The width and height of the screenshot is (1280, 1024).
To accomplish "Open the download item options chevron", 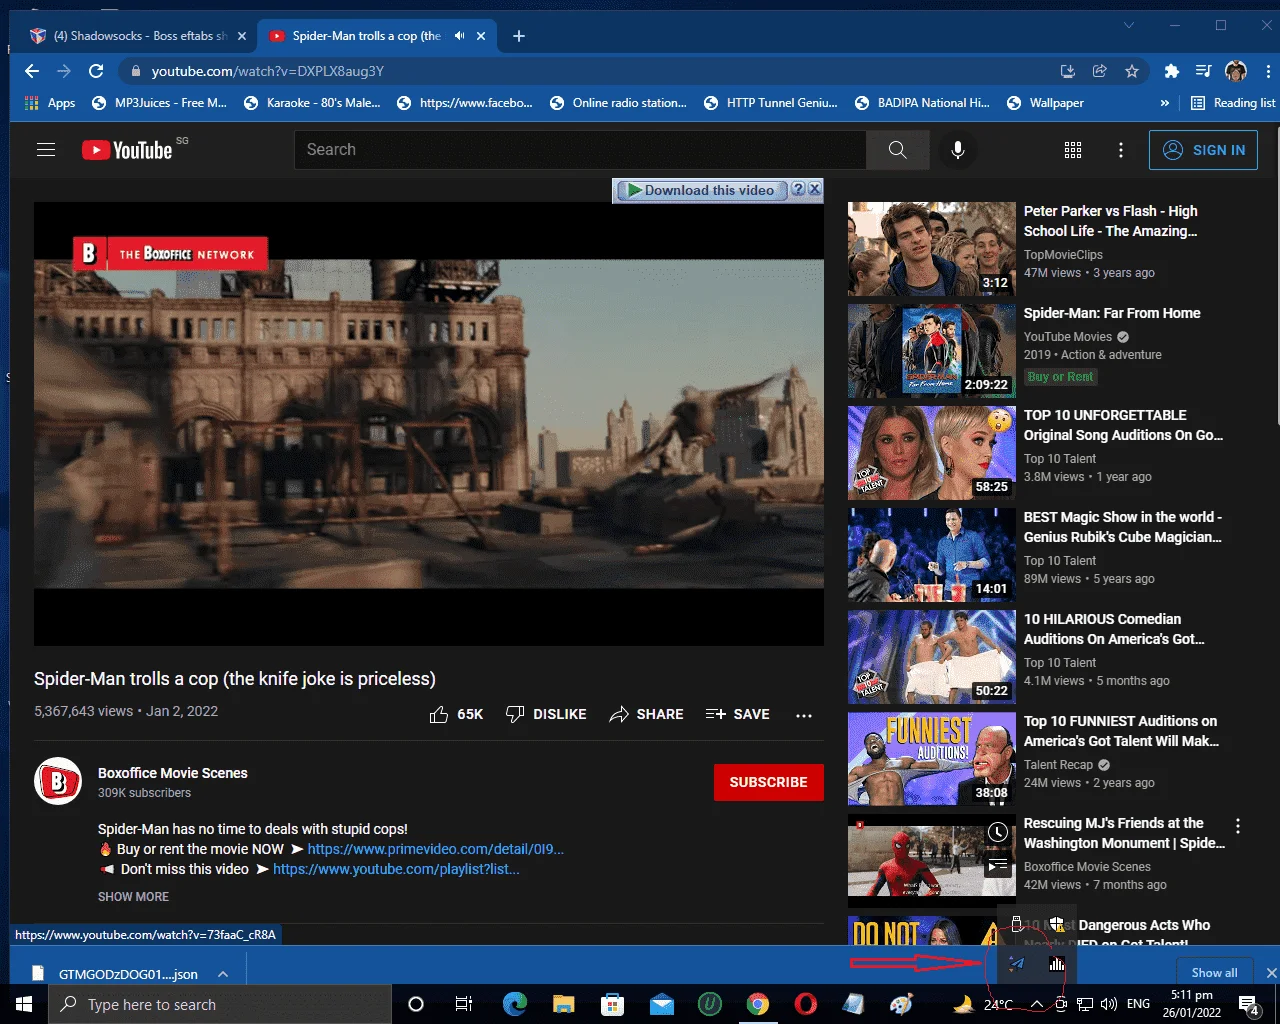I will (x=223, y=974).
